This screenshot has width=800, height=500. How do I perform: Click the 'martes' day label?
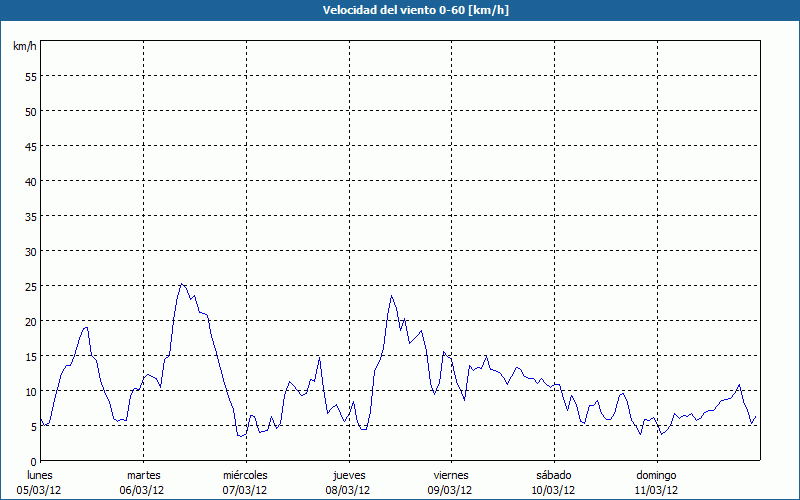(x=144, y=475)
